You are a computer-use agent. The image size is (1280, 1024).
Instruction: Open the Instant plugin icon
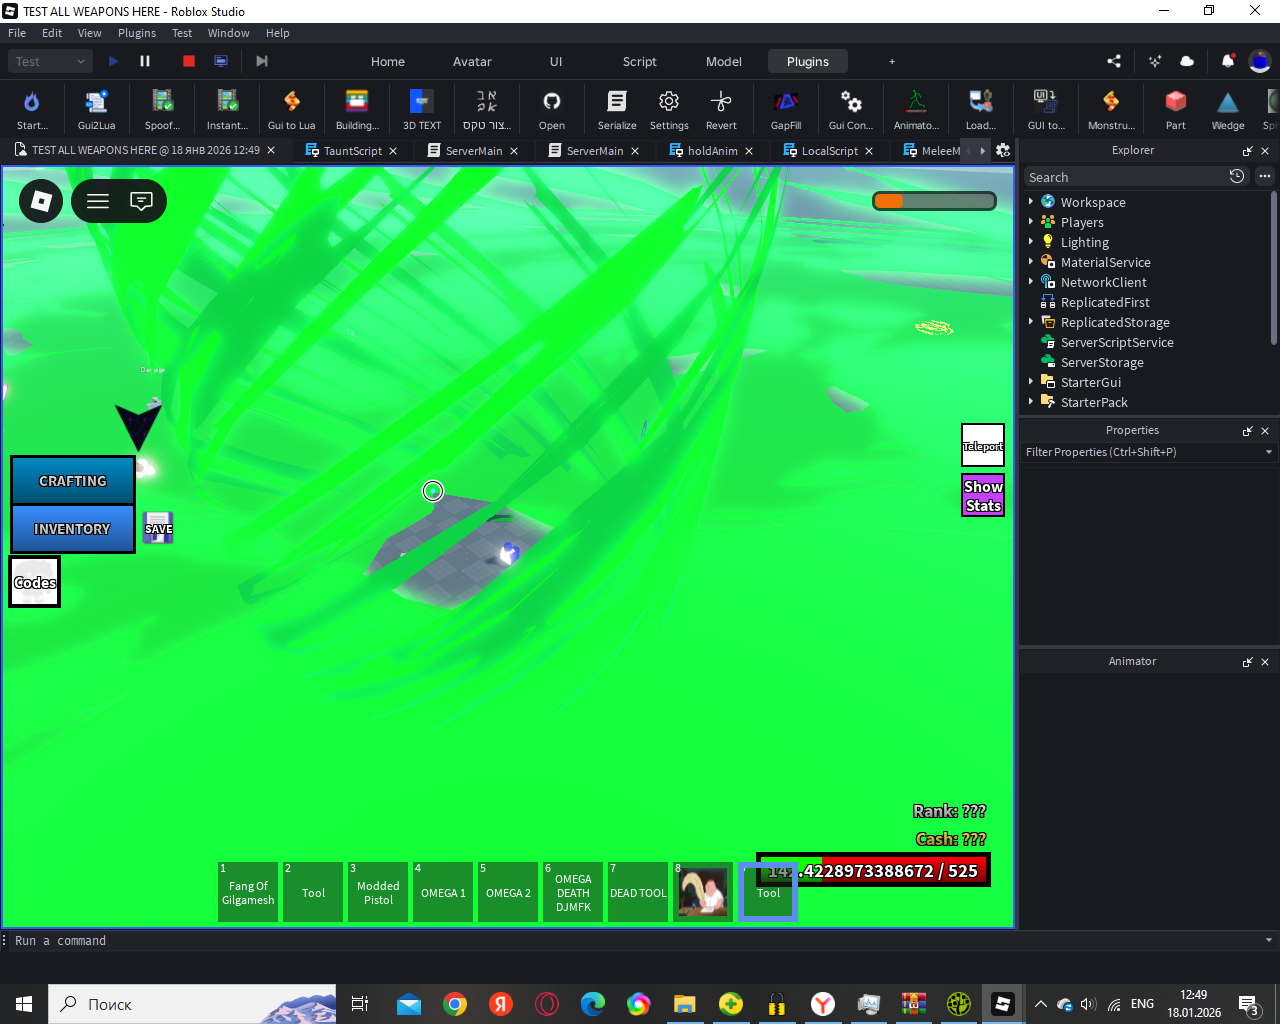[x=227, y=109]
